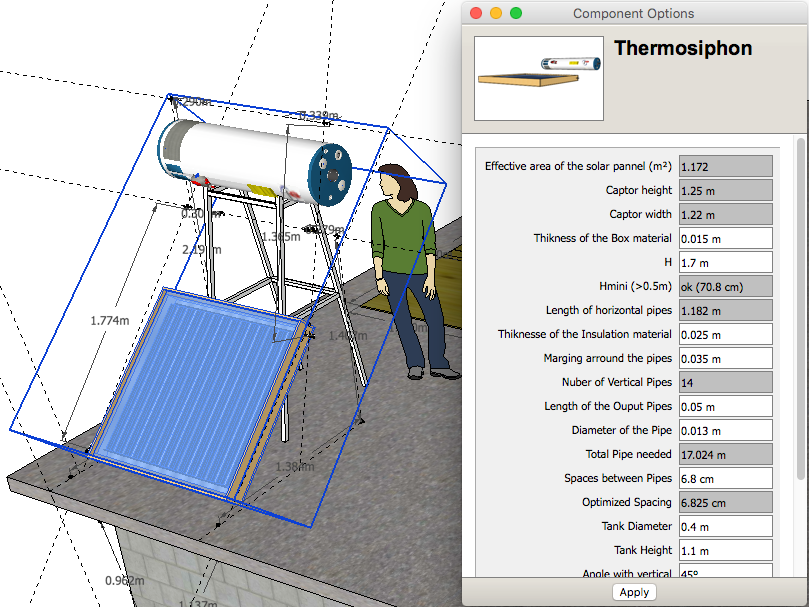Viewport: 809px width, 607px height.
Task: Edit the Thikness of the Box material field
Action: coord(725,238)
